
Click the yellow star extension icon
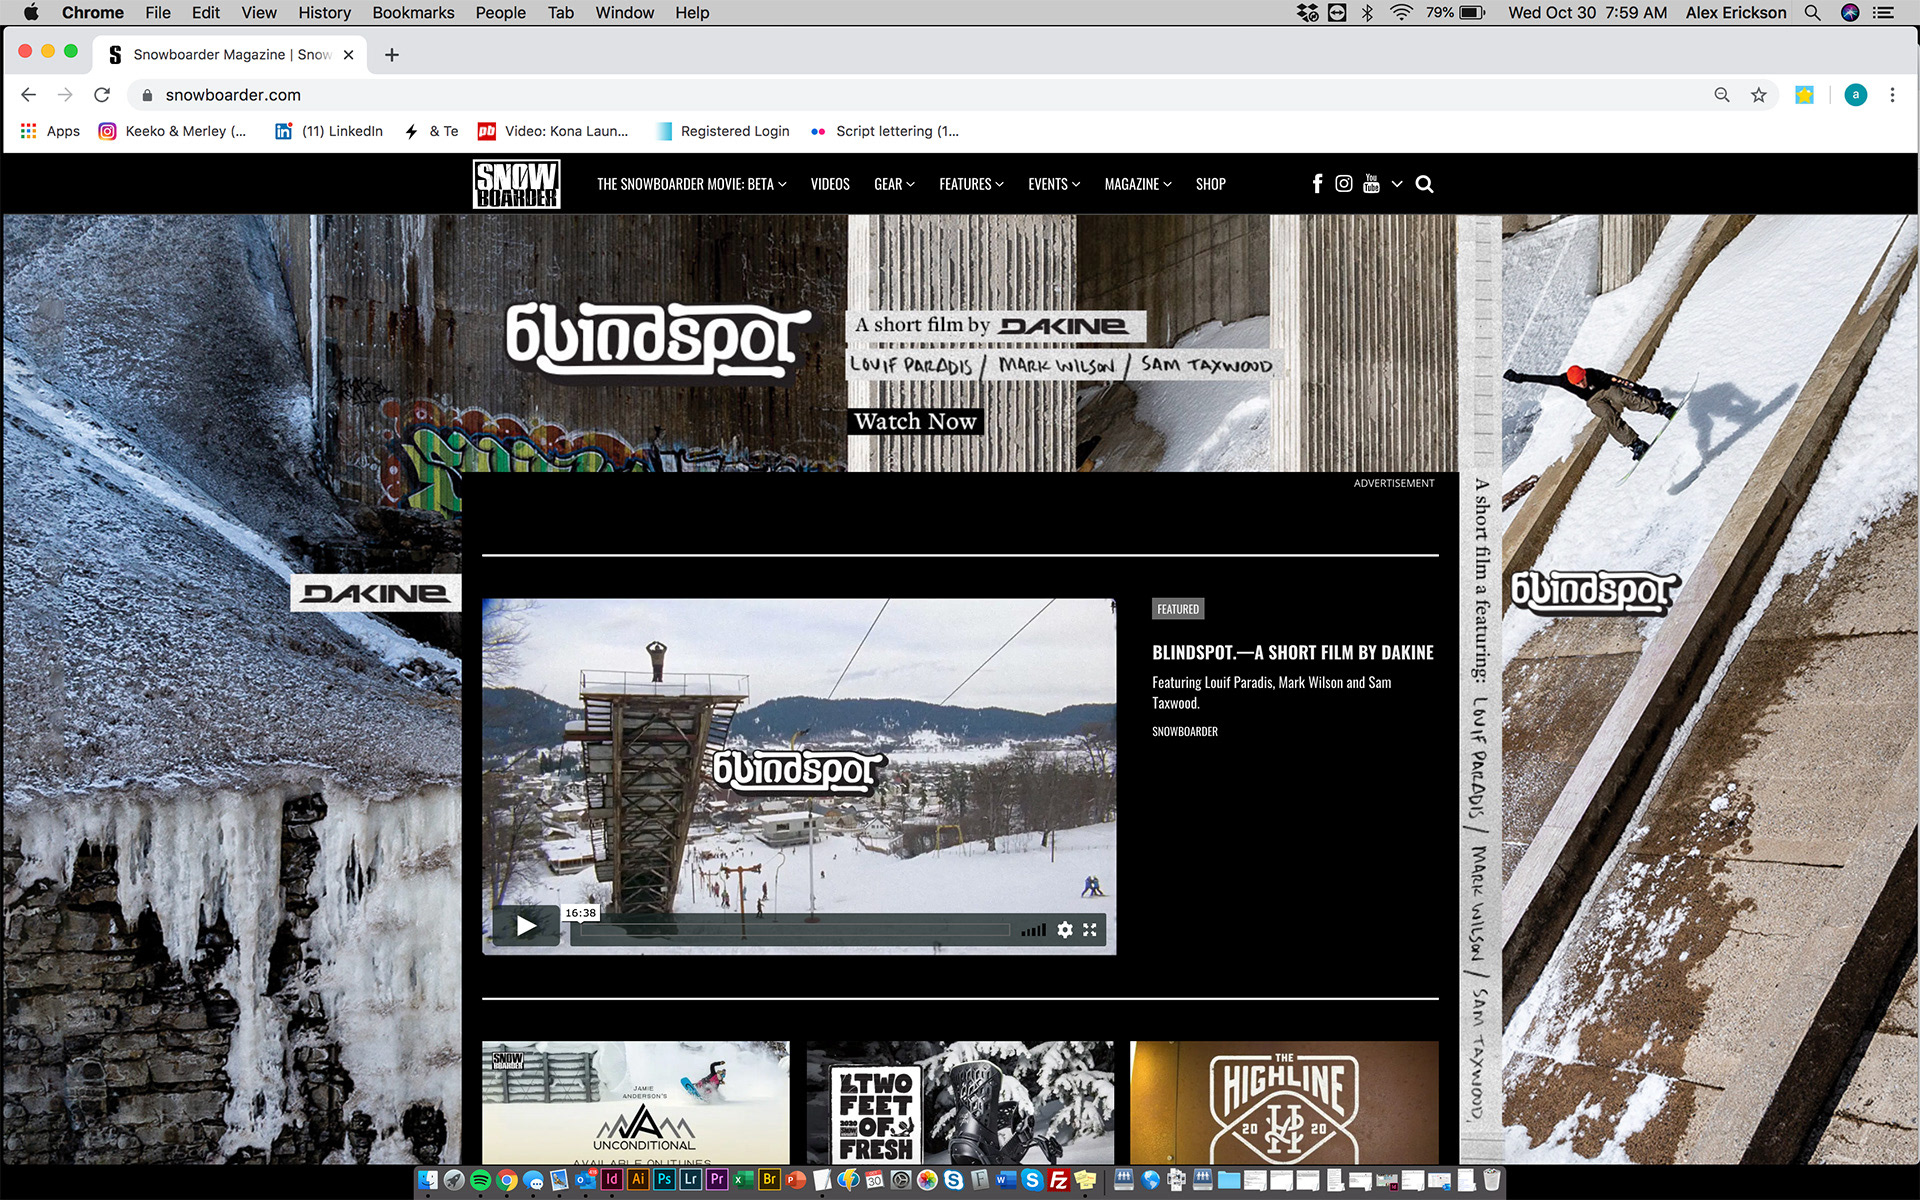coord(1804,95)
